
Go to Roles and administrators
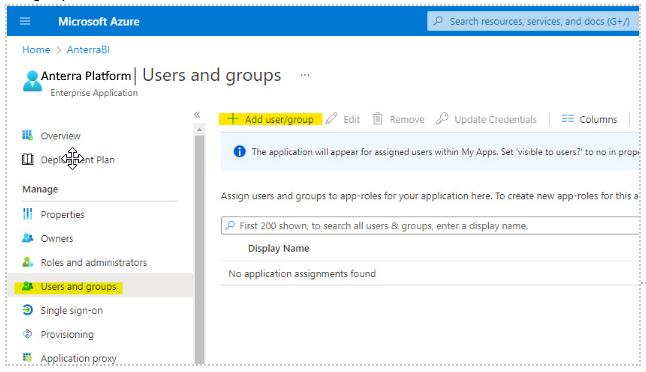click(x=84, y=262)
